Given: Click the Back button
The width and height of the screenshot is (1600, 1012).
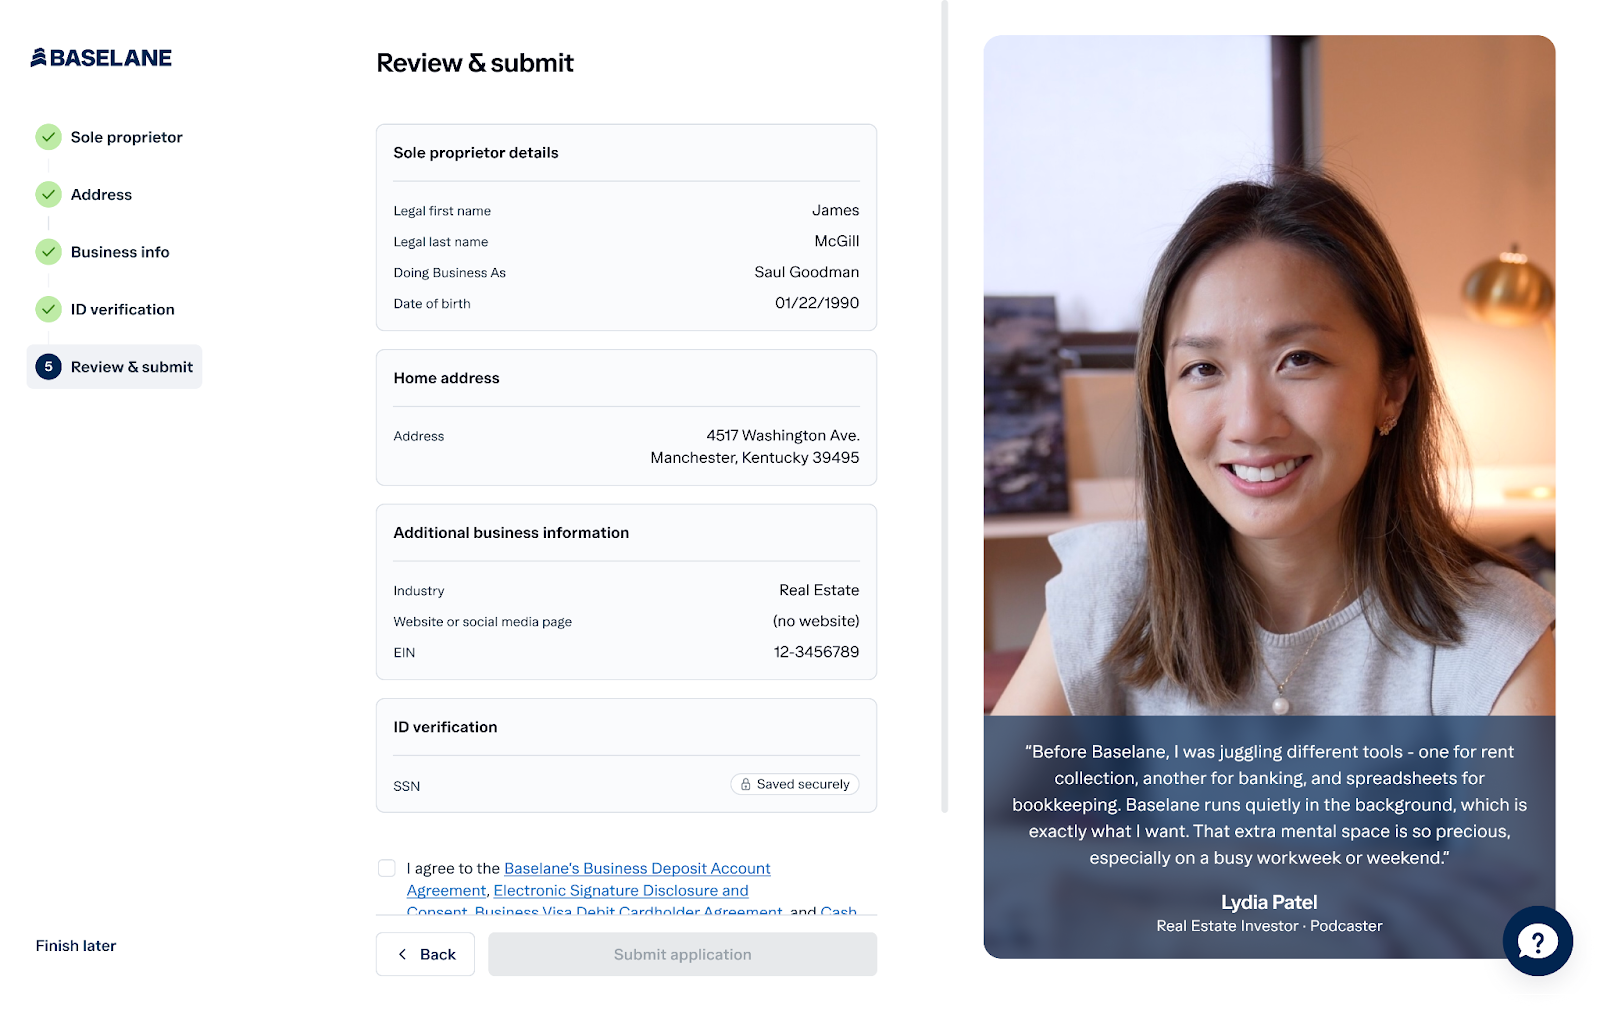Looking at the screenshot, I should 425,954.
